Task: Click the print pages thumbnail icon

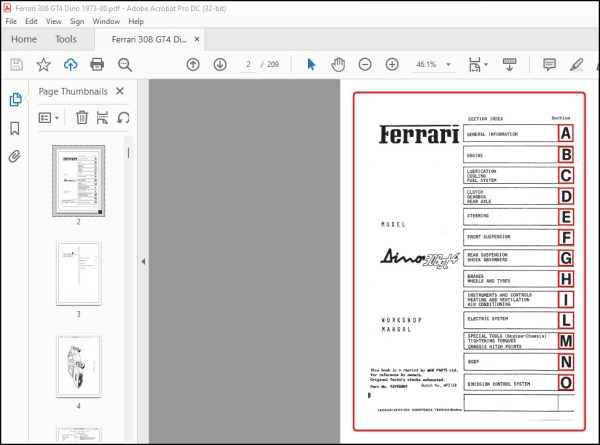Action: [x=102, y=117]
